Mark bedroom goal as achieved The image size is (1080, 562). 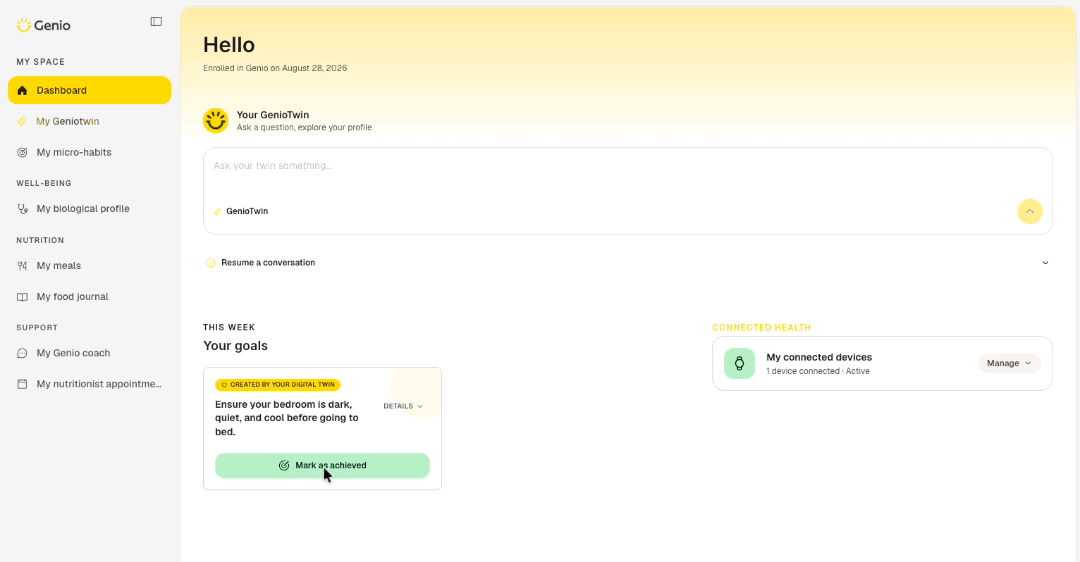pos(322,466)
